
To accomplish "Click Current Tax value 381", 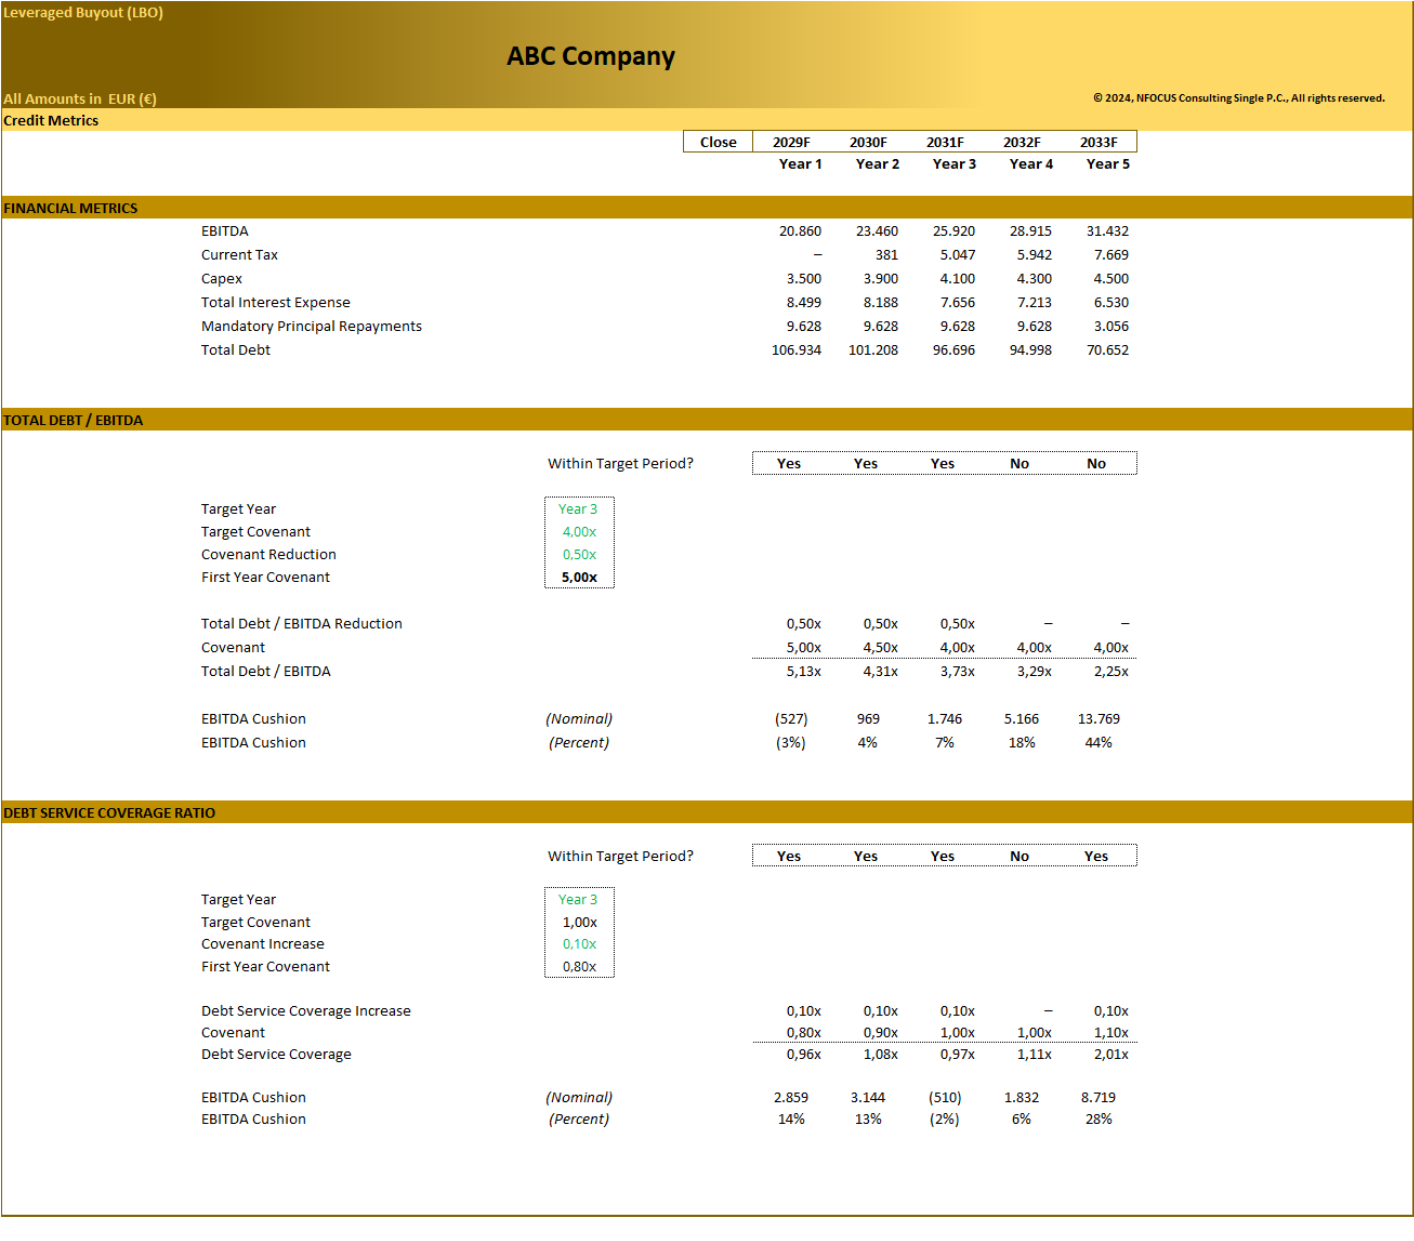I will [x=886, y=255].
